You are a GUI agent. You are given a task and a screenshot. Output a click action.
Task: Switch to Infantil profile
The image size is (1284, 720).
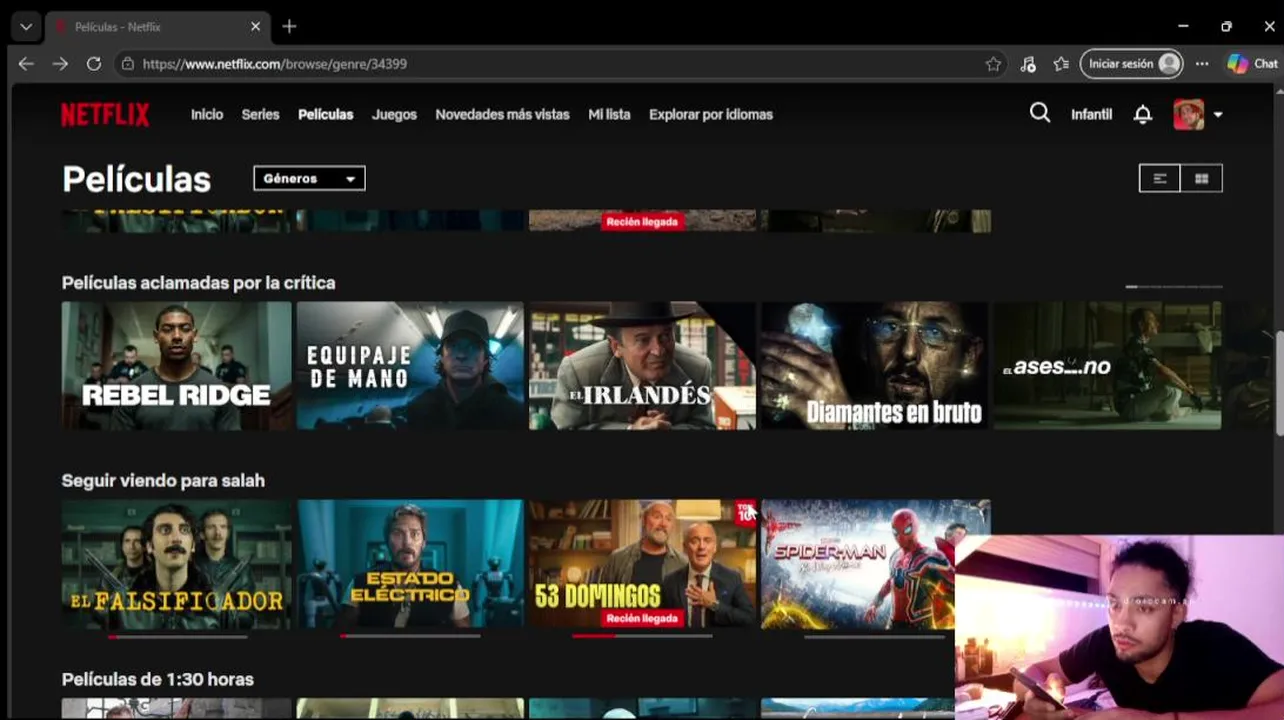1091,114
